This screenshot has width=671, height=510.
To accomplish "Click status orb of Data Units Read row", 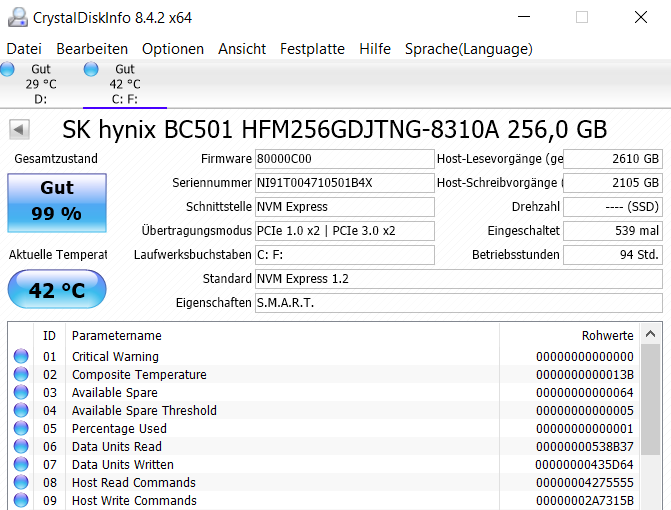I will click(21, 446).
